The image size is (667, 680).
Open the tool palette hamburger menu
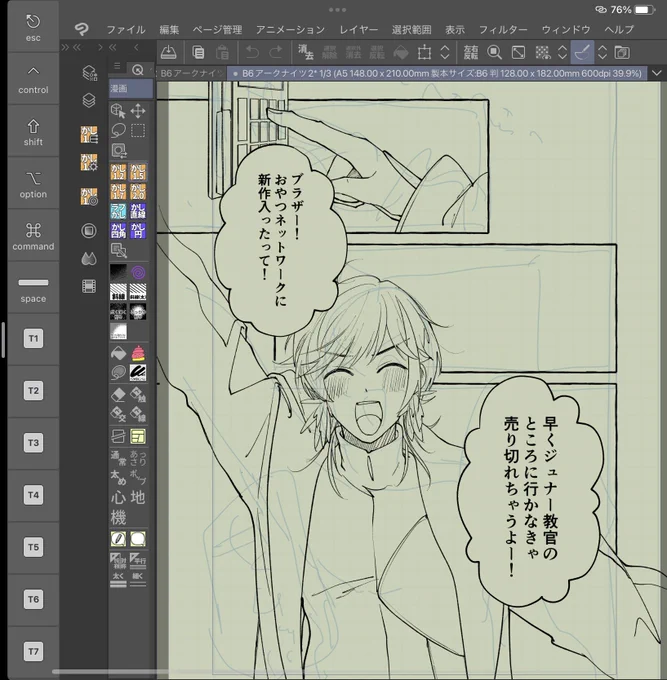tap(117, 66)
